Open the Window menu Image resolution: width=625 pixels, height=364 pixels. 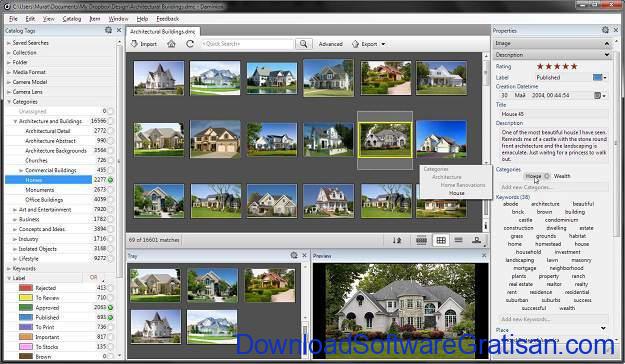coord(118,19)
